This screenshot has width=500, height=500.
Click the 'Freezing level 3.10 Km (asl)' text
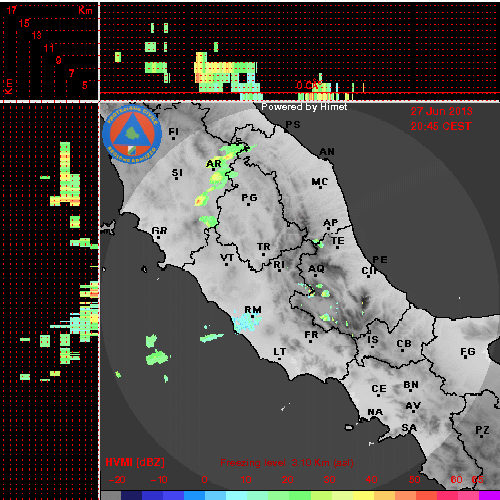pos(287,463)
